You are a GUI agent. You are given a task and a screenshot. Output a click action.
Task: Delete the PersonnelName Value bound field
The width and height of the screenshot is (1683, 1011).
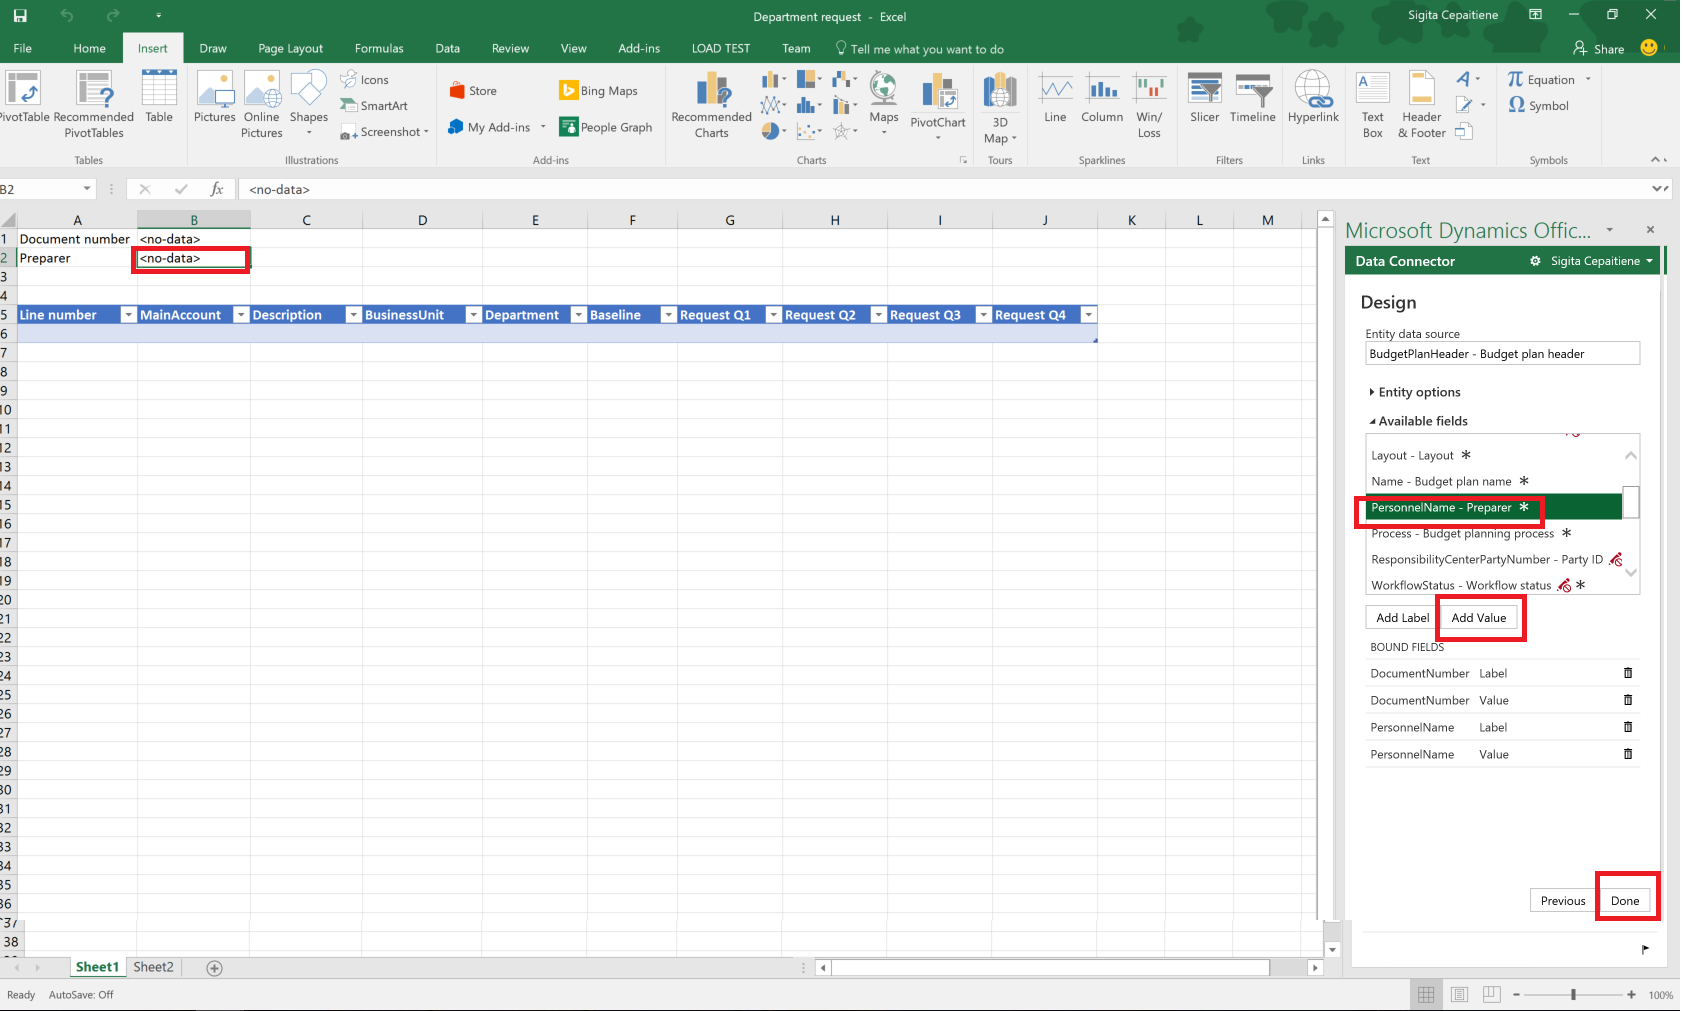[x=1628, y=754]
